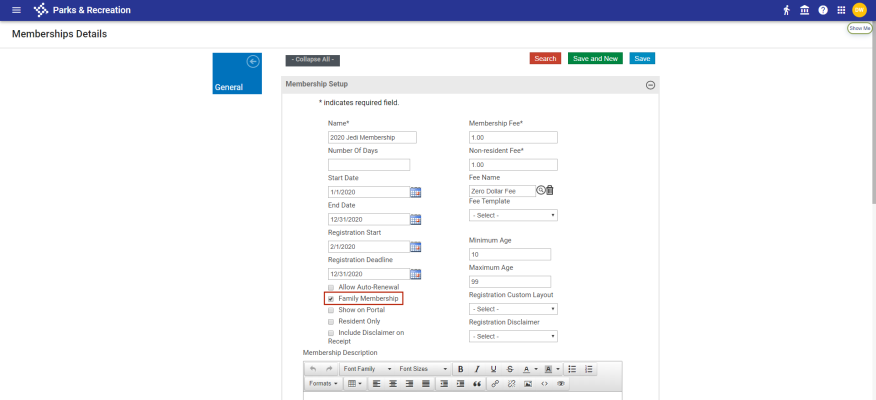Click the walking person icon in header
876x400 pixels.
click(787, 10)
